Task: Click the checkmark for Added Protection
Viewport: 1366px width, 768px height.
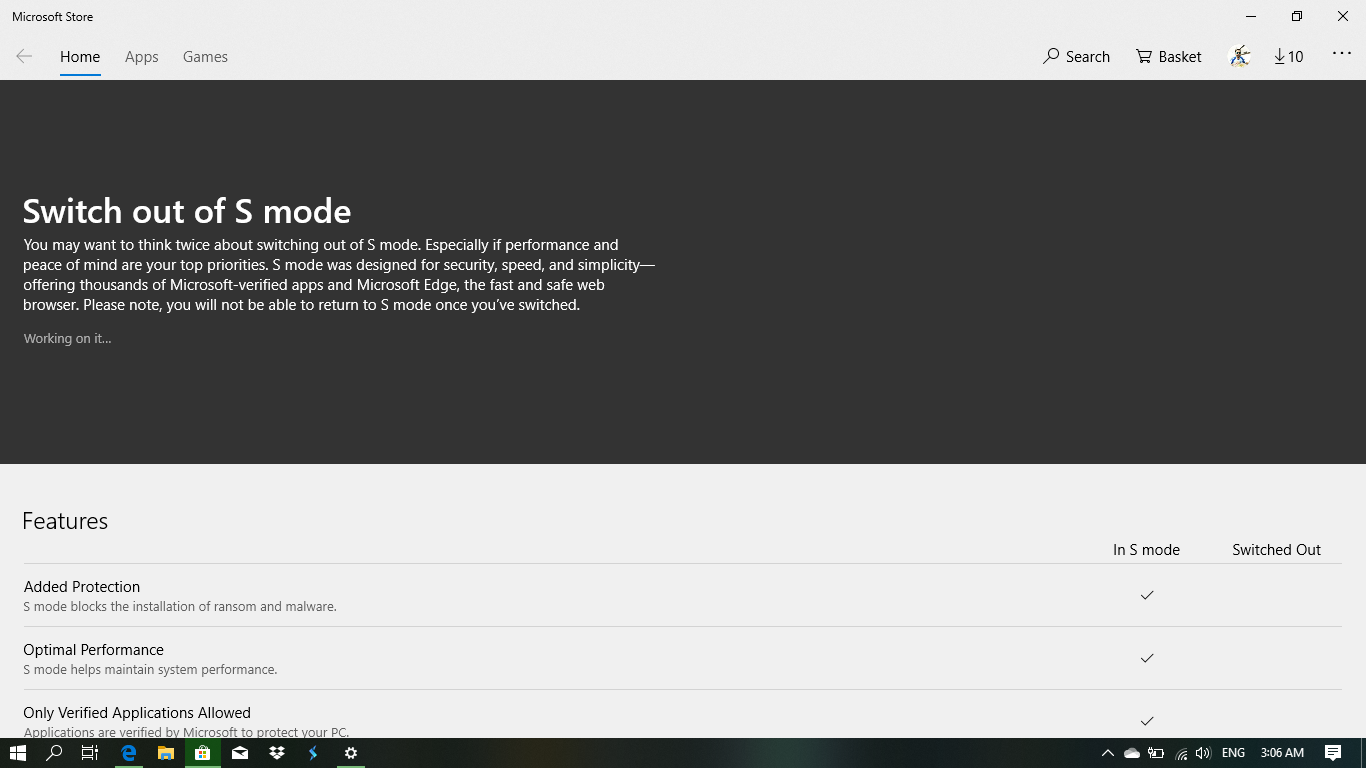Action: (1147, 595)
